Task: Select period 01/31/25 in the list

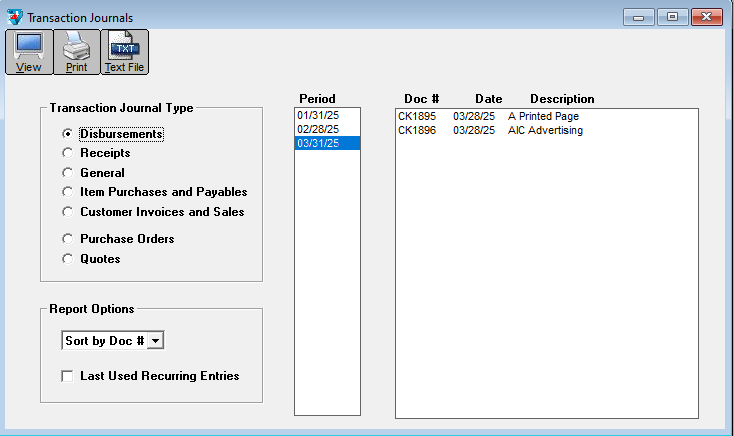Action: (317, 116)
